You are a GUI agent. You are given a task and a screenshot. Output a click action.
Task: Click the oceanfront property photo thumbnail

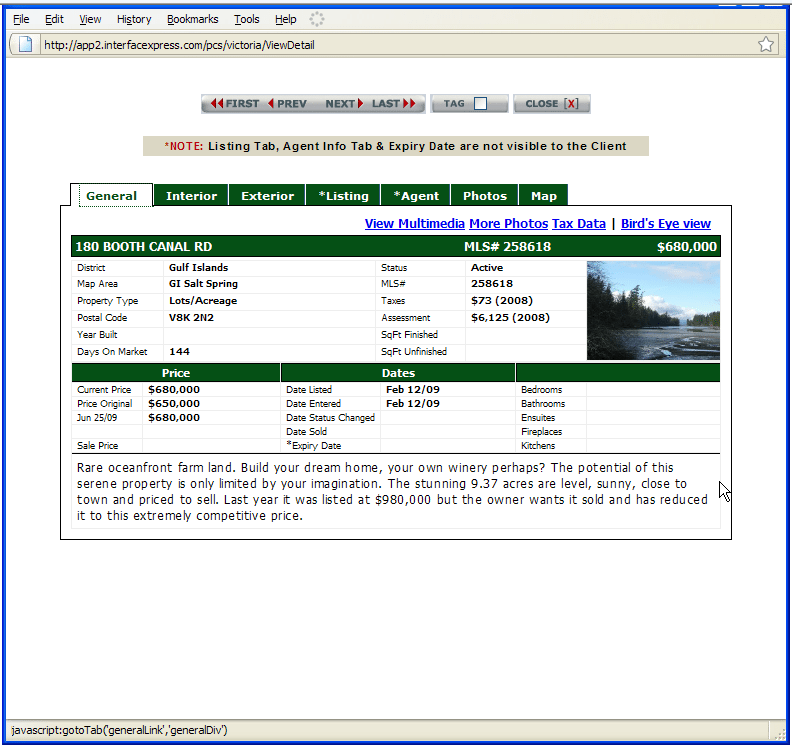click(x=653, y=310)
